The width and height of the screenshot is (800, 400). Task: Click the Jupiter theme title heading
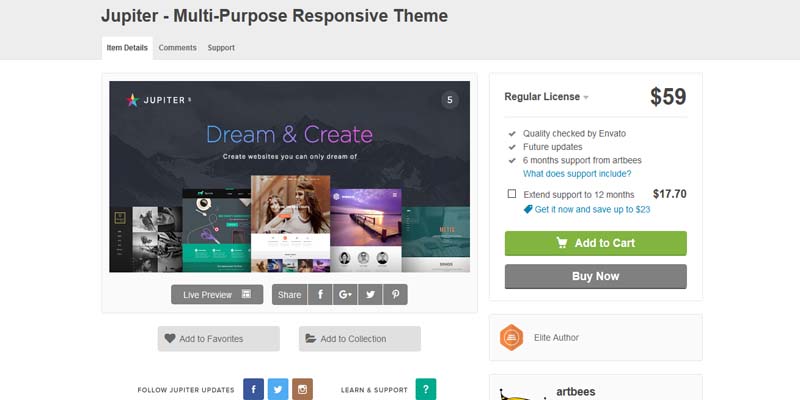click(x=274, y=16)
